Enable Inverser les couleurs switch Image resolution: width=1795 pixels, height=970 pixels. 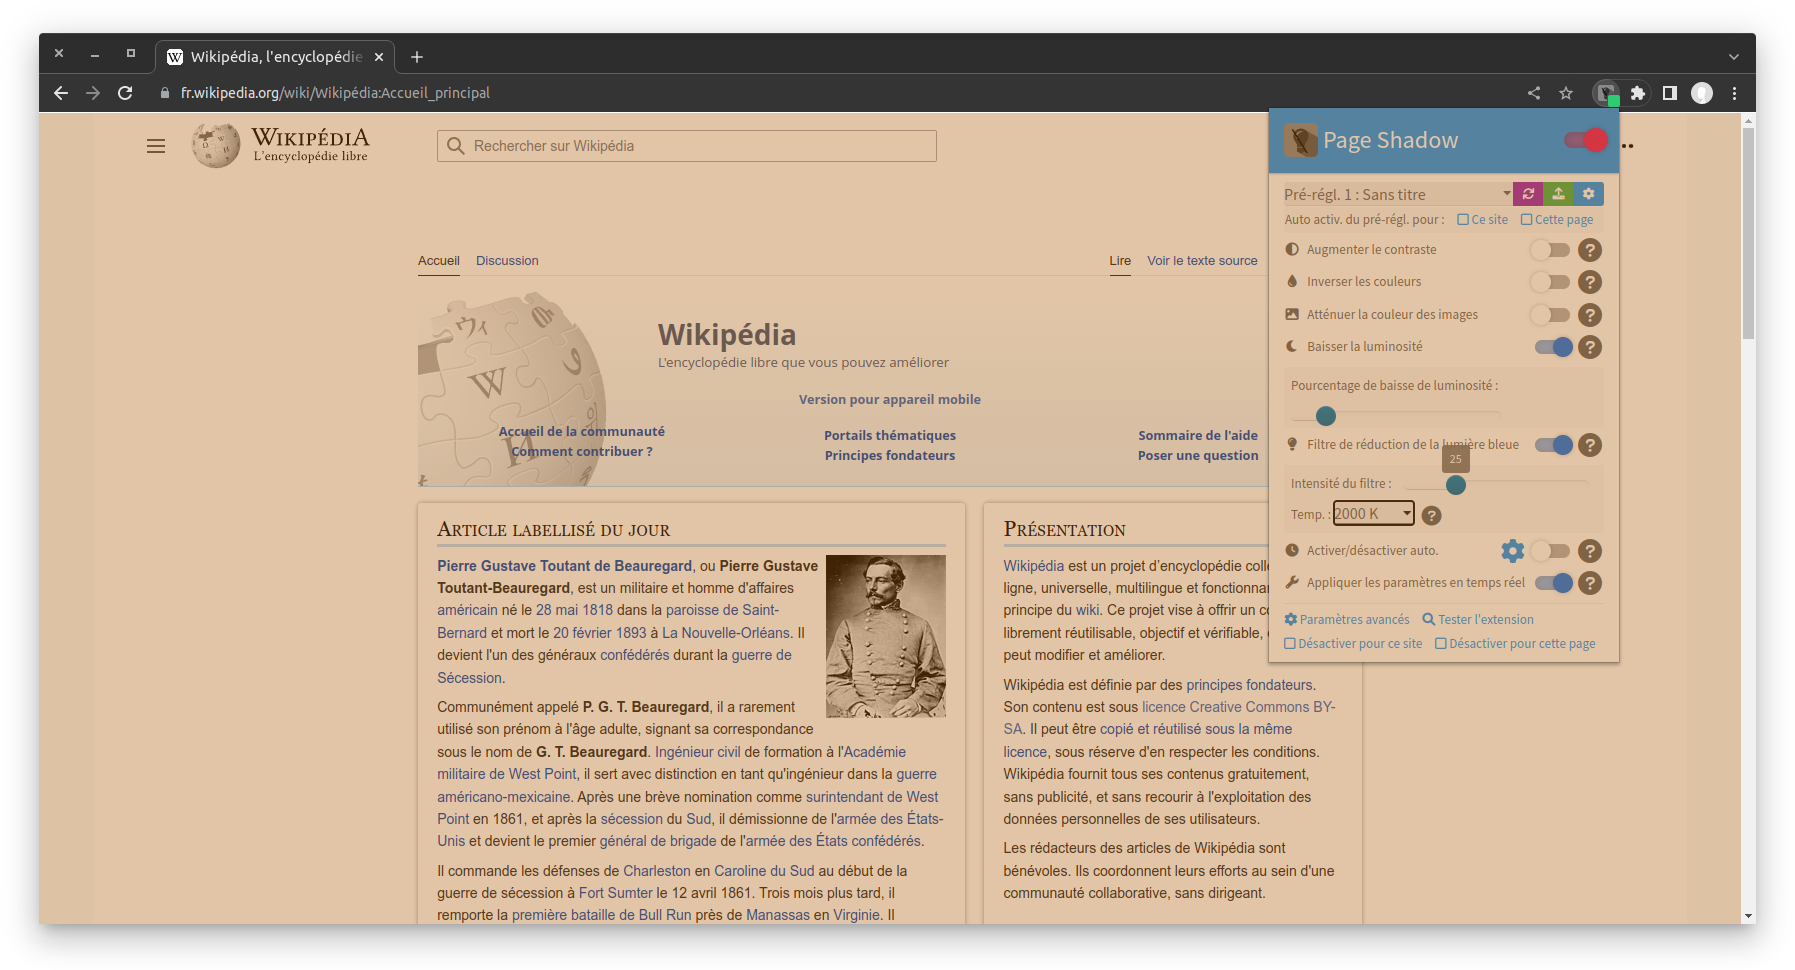(x=1551, y=282)
